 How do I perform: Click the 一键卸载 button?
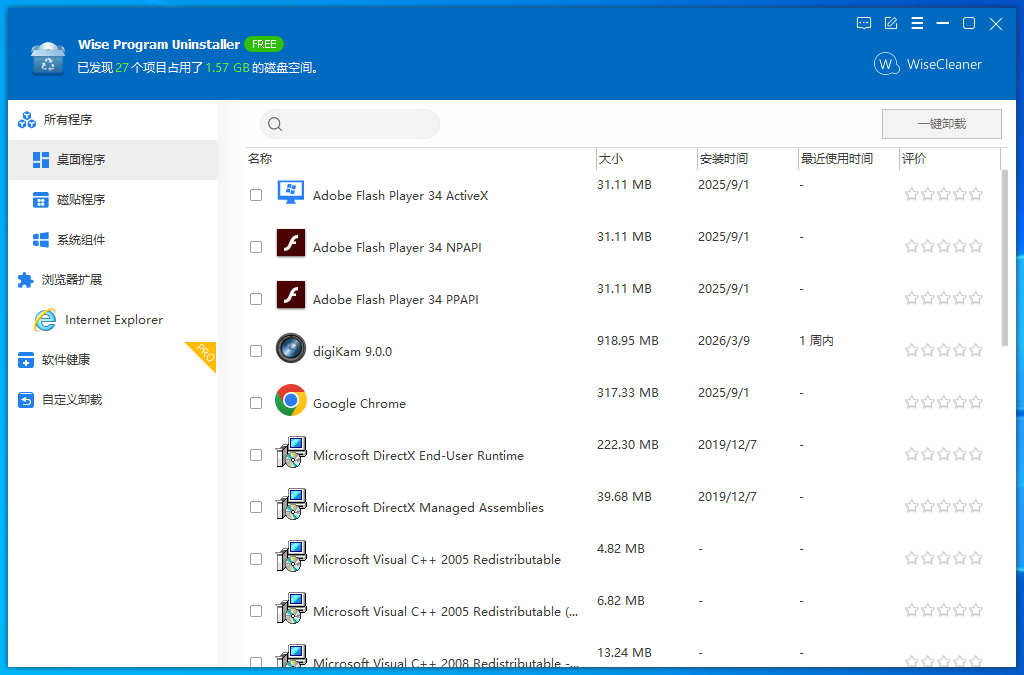[x=940, y=123]
